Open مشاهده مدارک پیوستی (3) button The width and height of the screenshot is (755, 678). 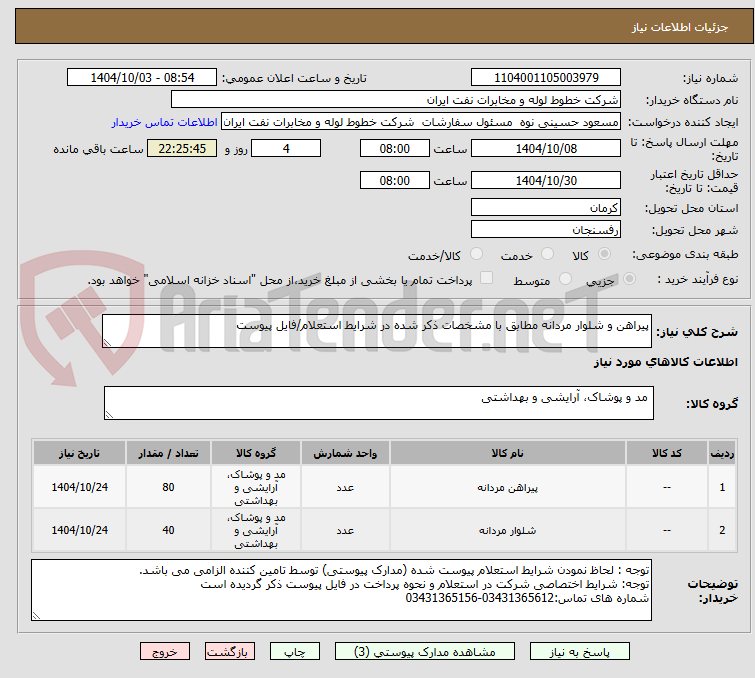tap(425, 652)
